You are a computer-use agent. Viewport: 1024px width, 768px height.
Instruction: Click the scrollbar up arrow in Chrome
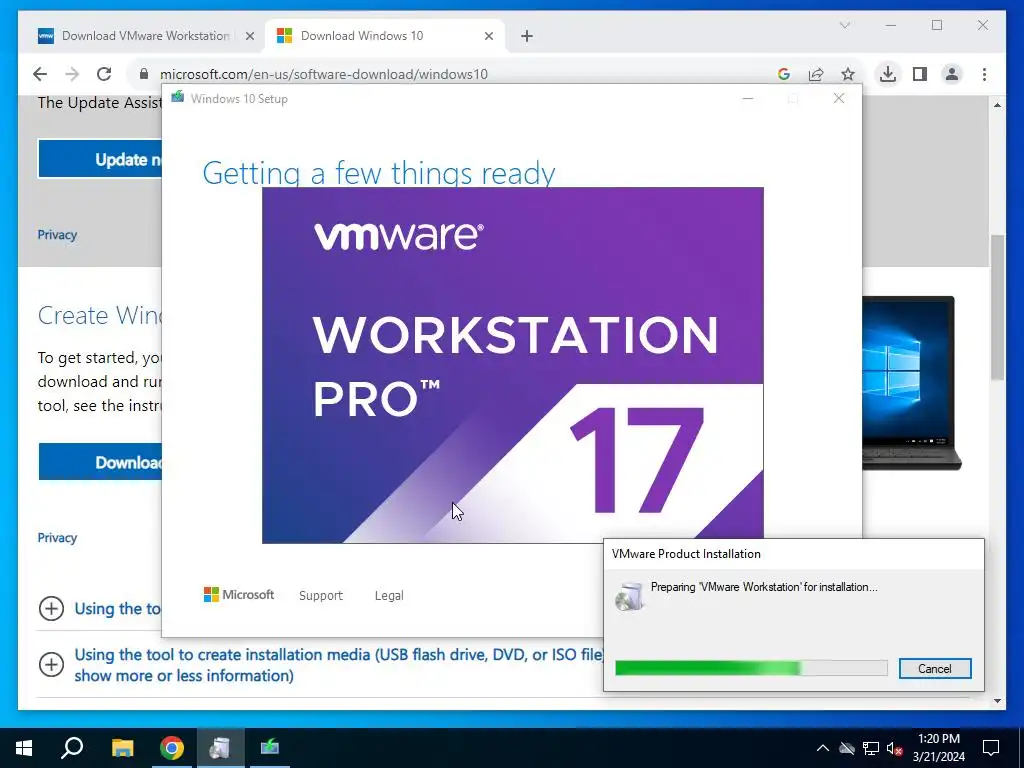997,105
